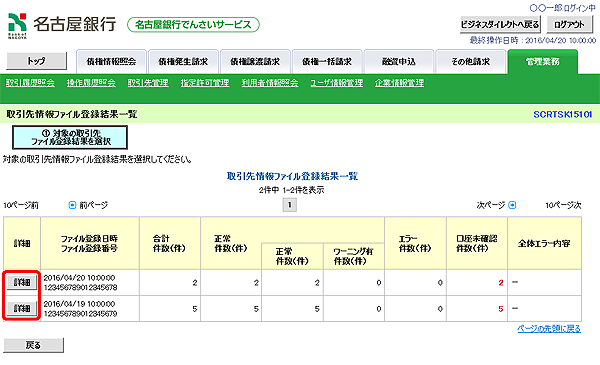Click エラー件数(件) column header
600x365 pixels.
pyautogui.click(x=415, y=243)
